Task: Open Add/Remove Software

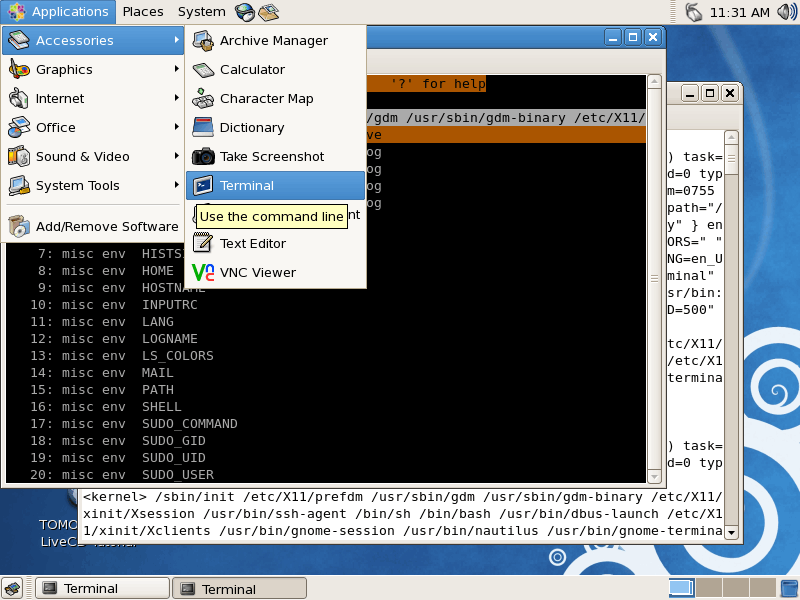Action: click(93, 227)
